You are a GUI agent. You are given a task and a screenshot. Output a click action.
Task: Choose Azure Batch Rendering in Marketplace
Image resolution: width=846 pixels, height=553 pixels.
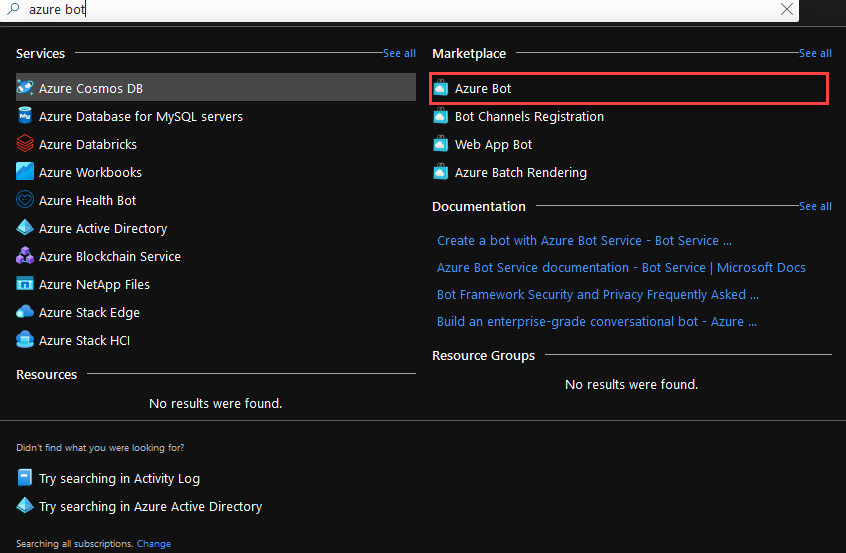tap(521, 173)
